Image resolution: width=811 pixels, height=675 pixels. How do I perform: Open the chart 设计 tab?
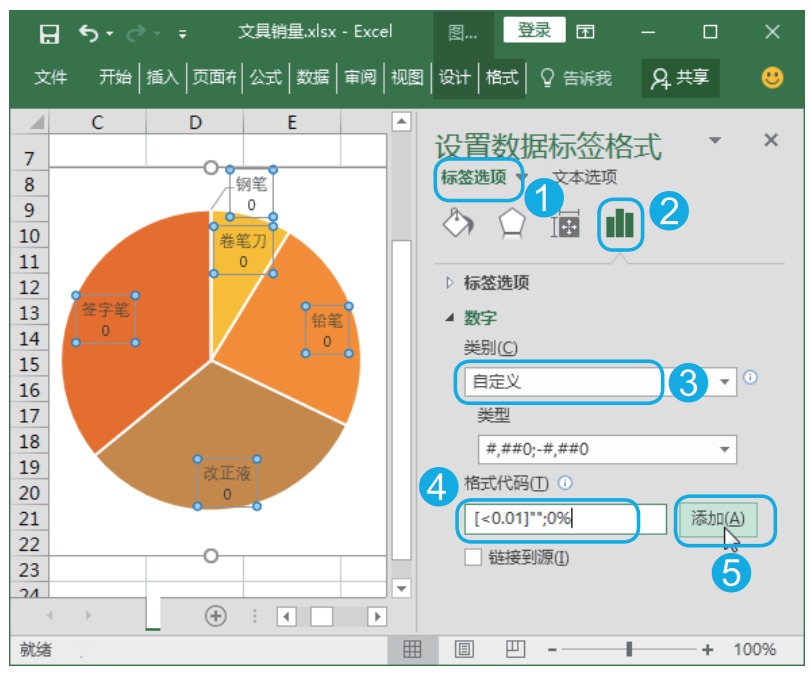tap(455, 78)
